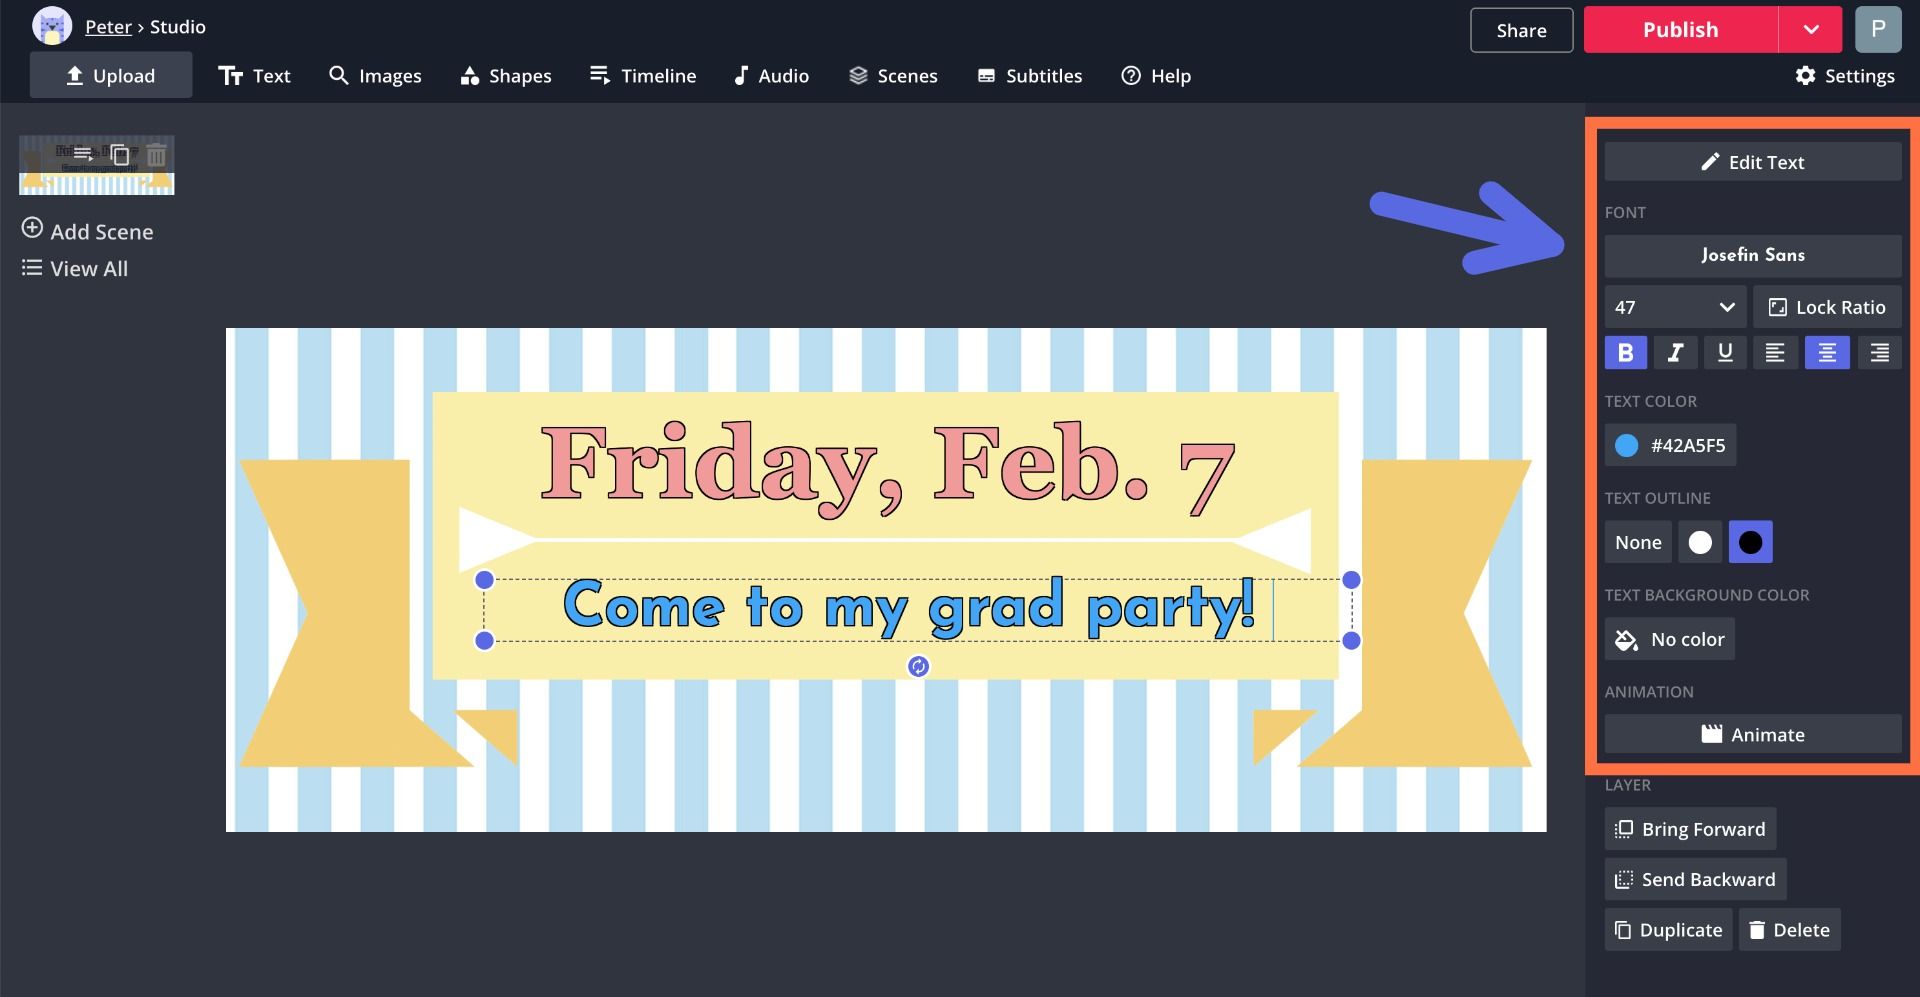Delete the scene using thumbnail trash icon
This screenshot has height=997, width=1920.
tap(156, 154)
